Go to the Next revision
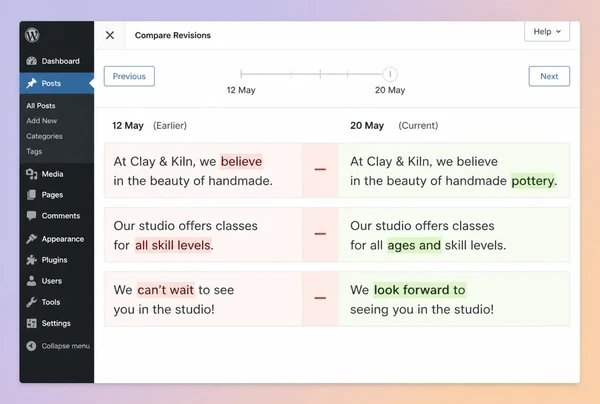 549,76
